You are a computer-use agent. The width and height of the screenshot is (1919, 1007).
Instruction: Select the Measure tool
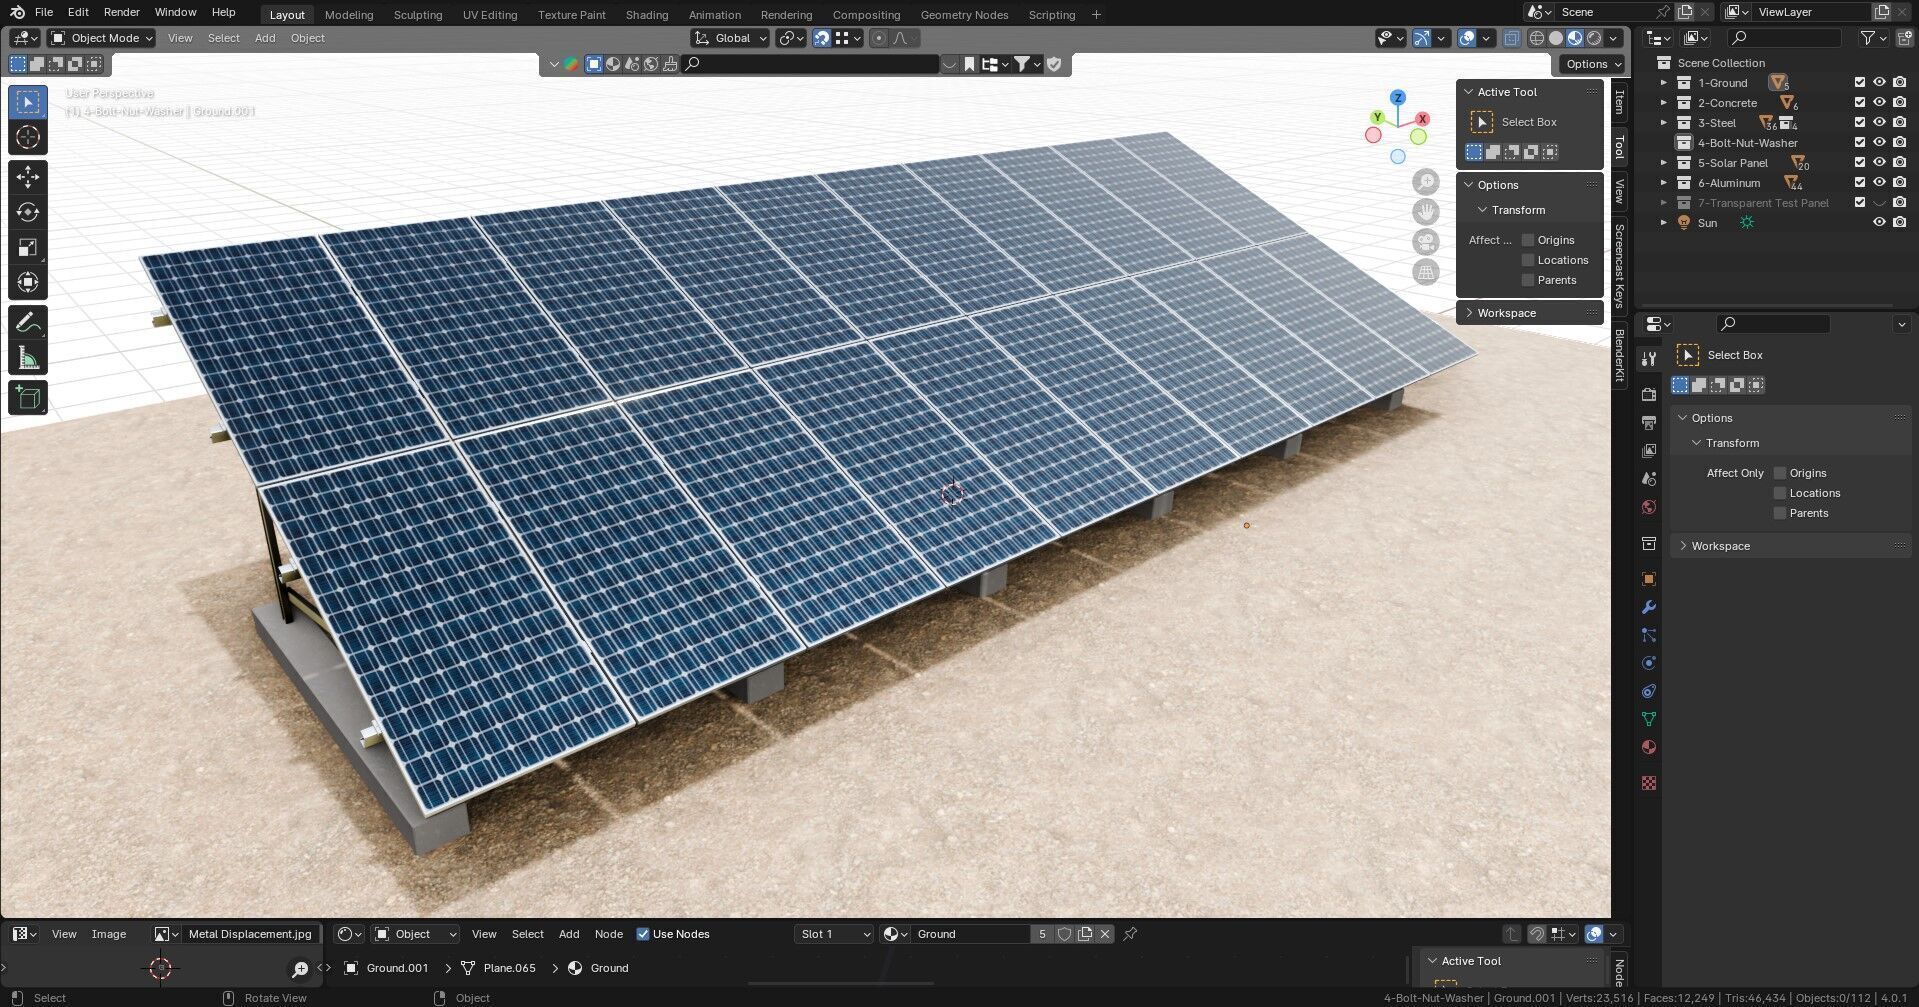pyautogui.click(x=28, y=358)
